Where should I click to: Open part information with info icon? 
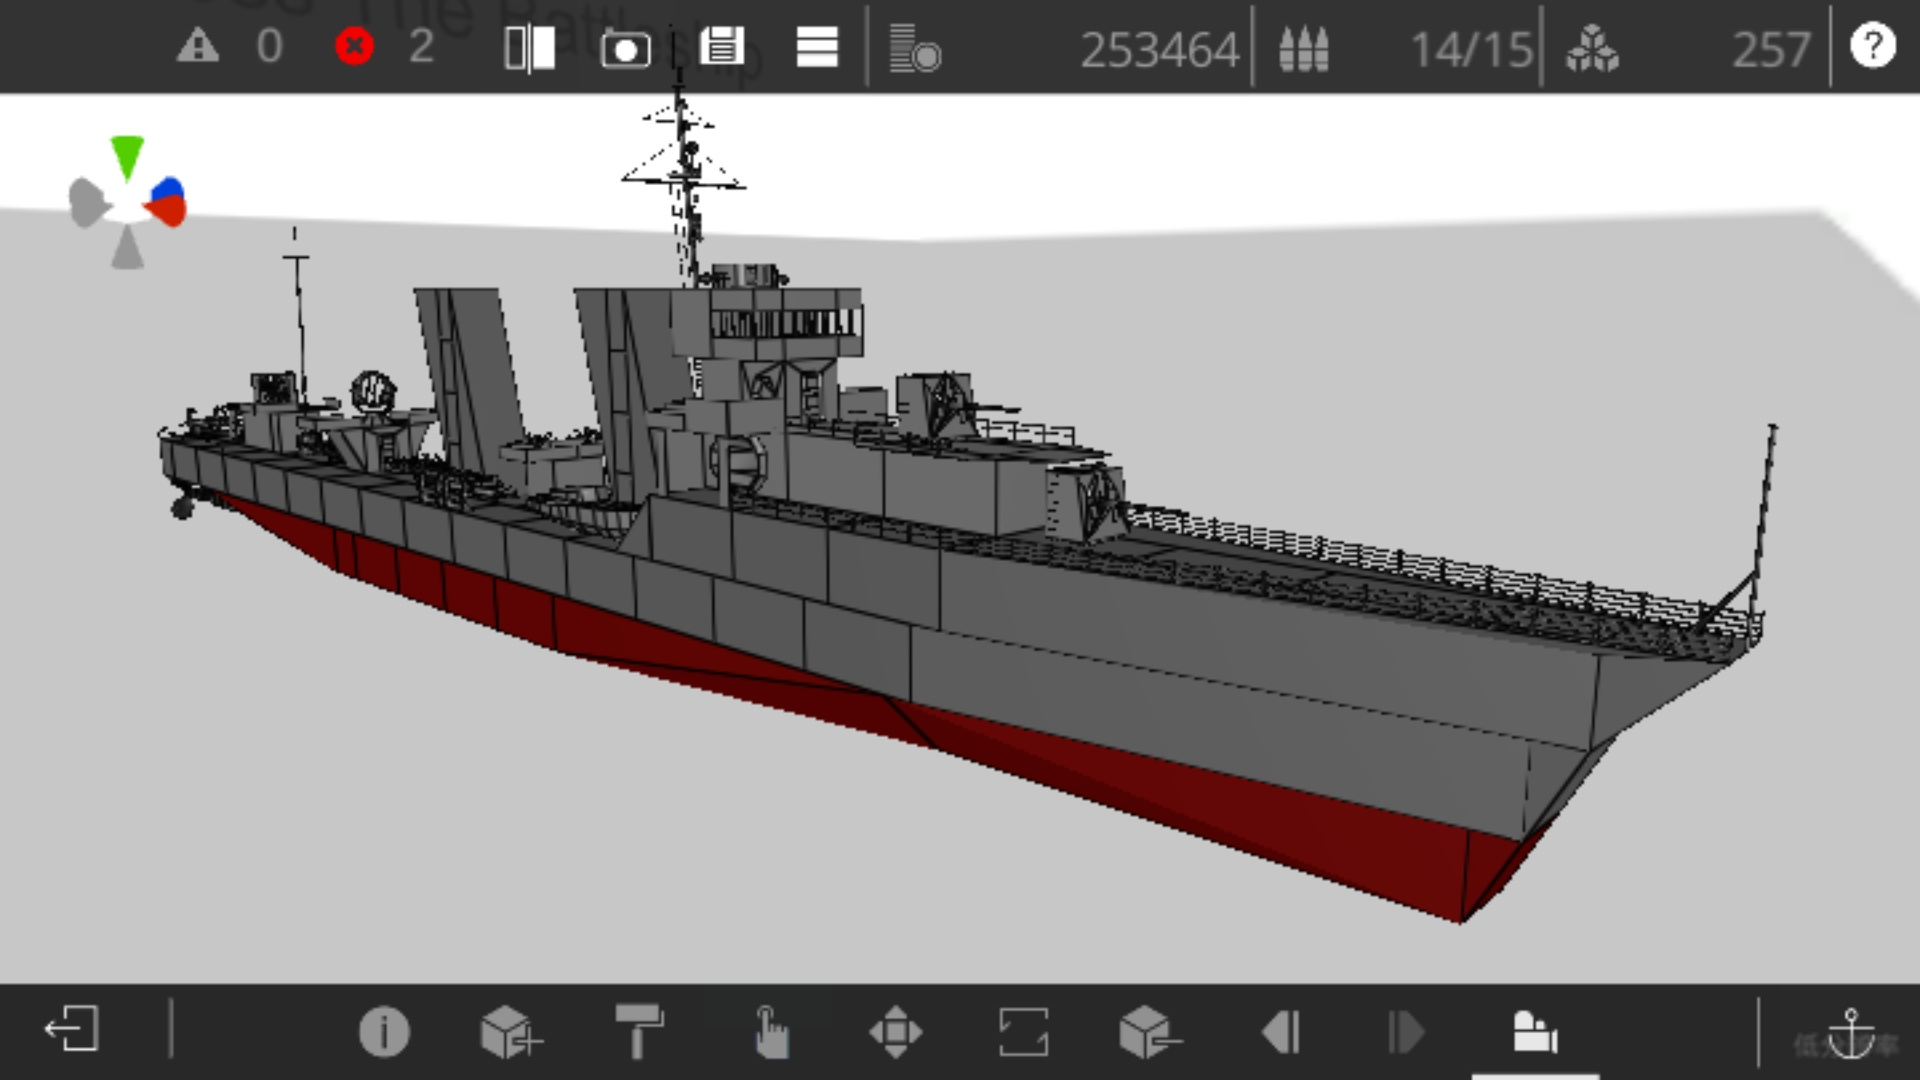point(384,1031)
